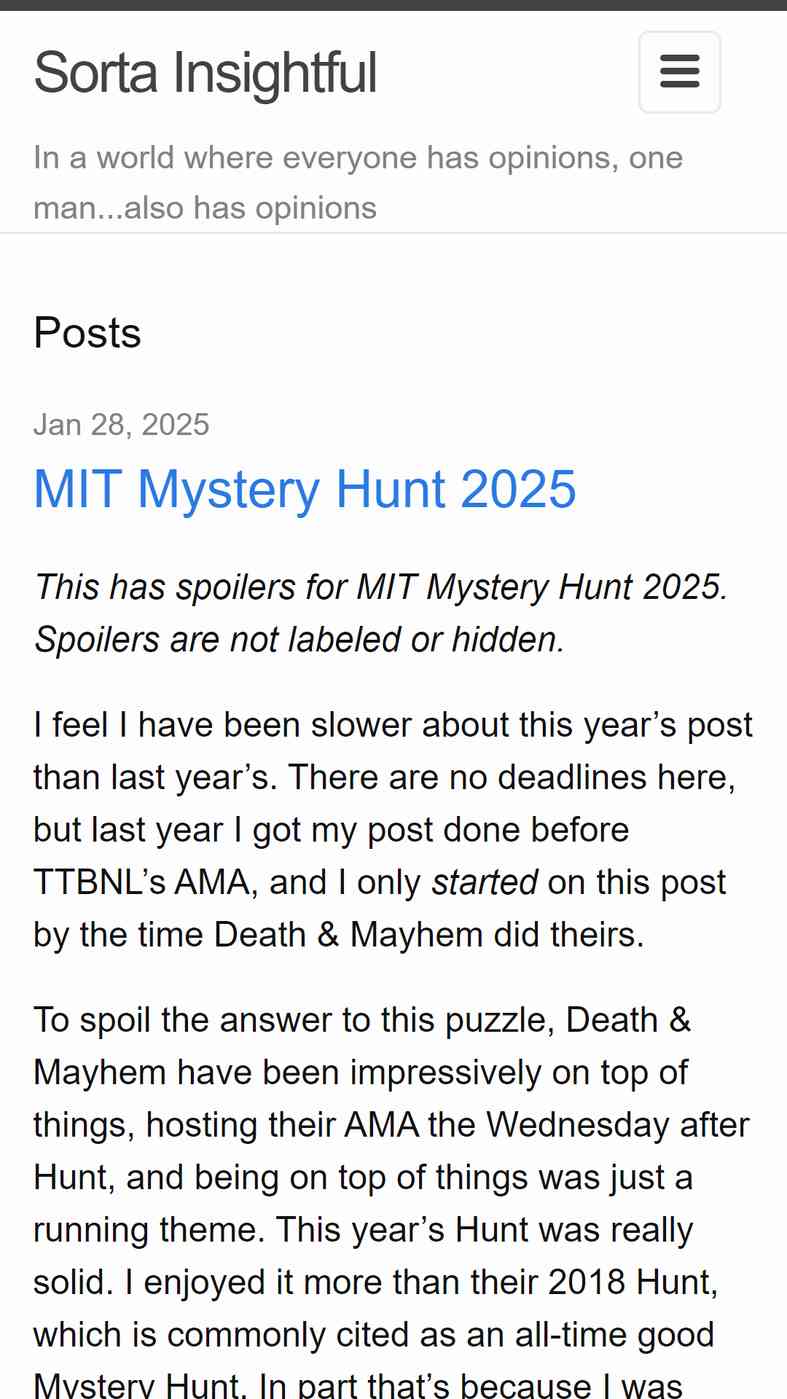Click the paragraph beginning "I feel I have"
The height and width of the screenshot is (1399, 787).
393,830
